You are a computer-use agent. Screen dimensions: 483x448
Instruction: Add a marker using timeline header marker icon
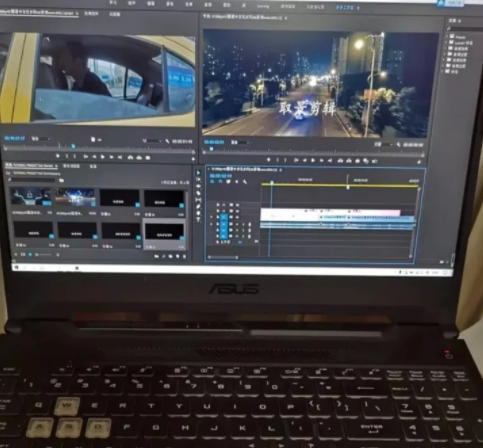click(x=237, y=182)
